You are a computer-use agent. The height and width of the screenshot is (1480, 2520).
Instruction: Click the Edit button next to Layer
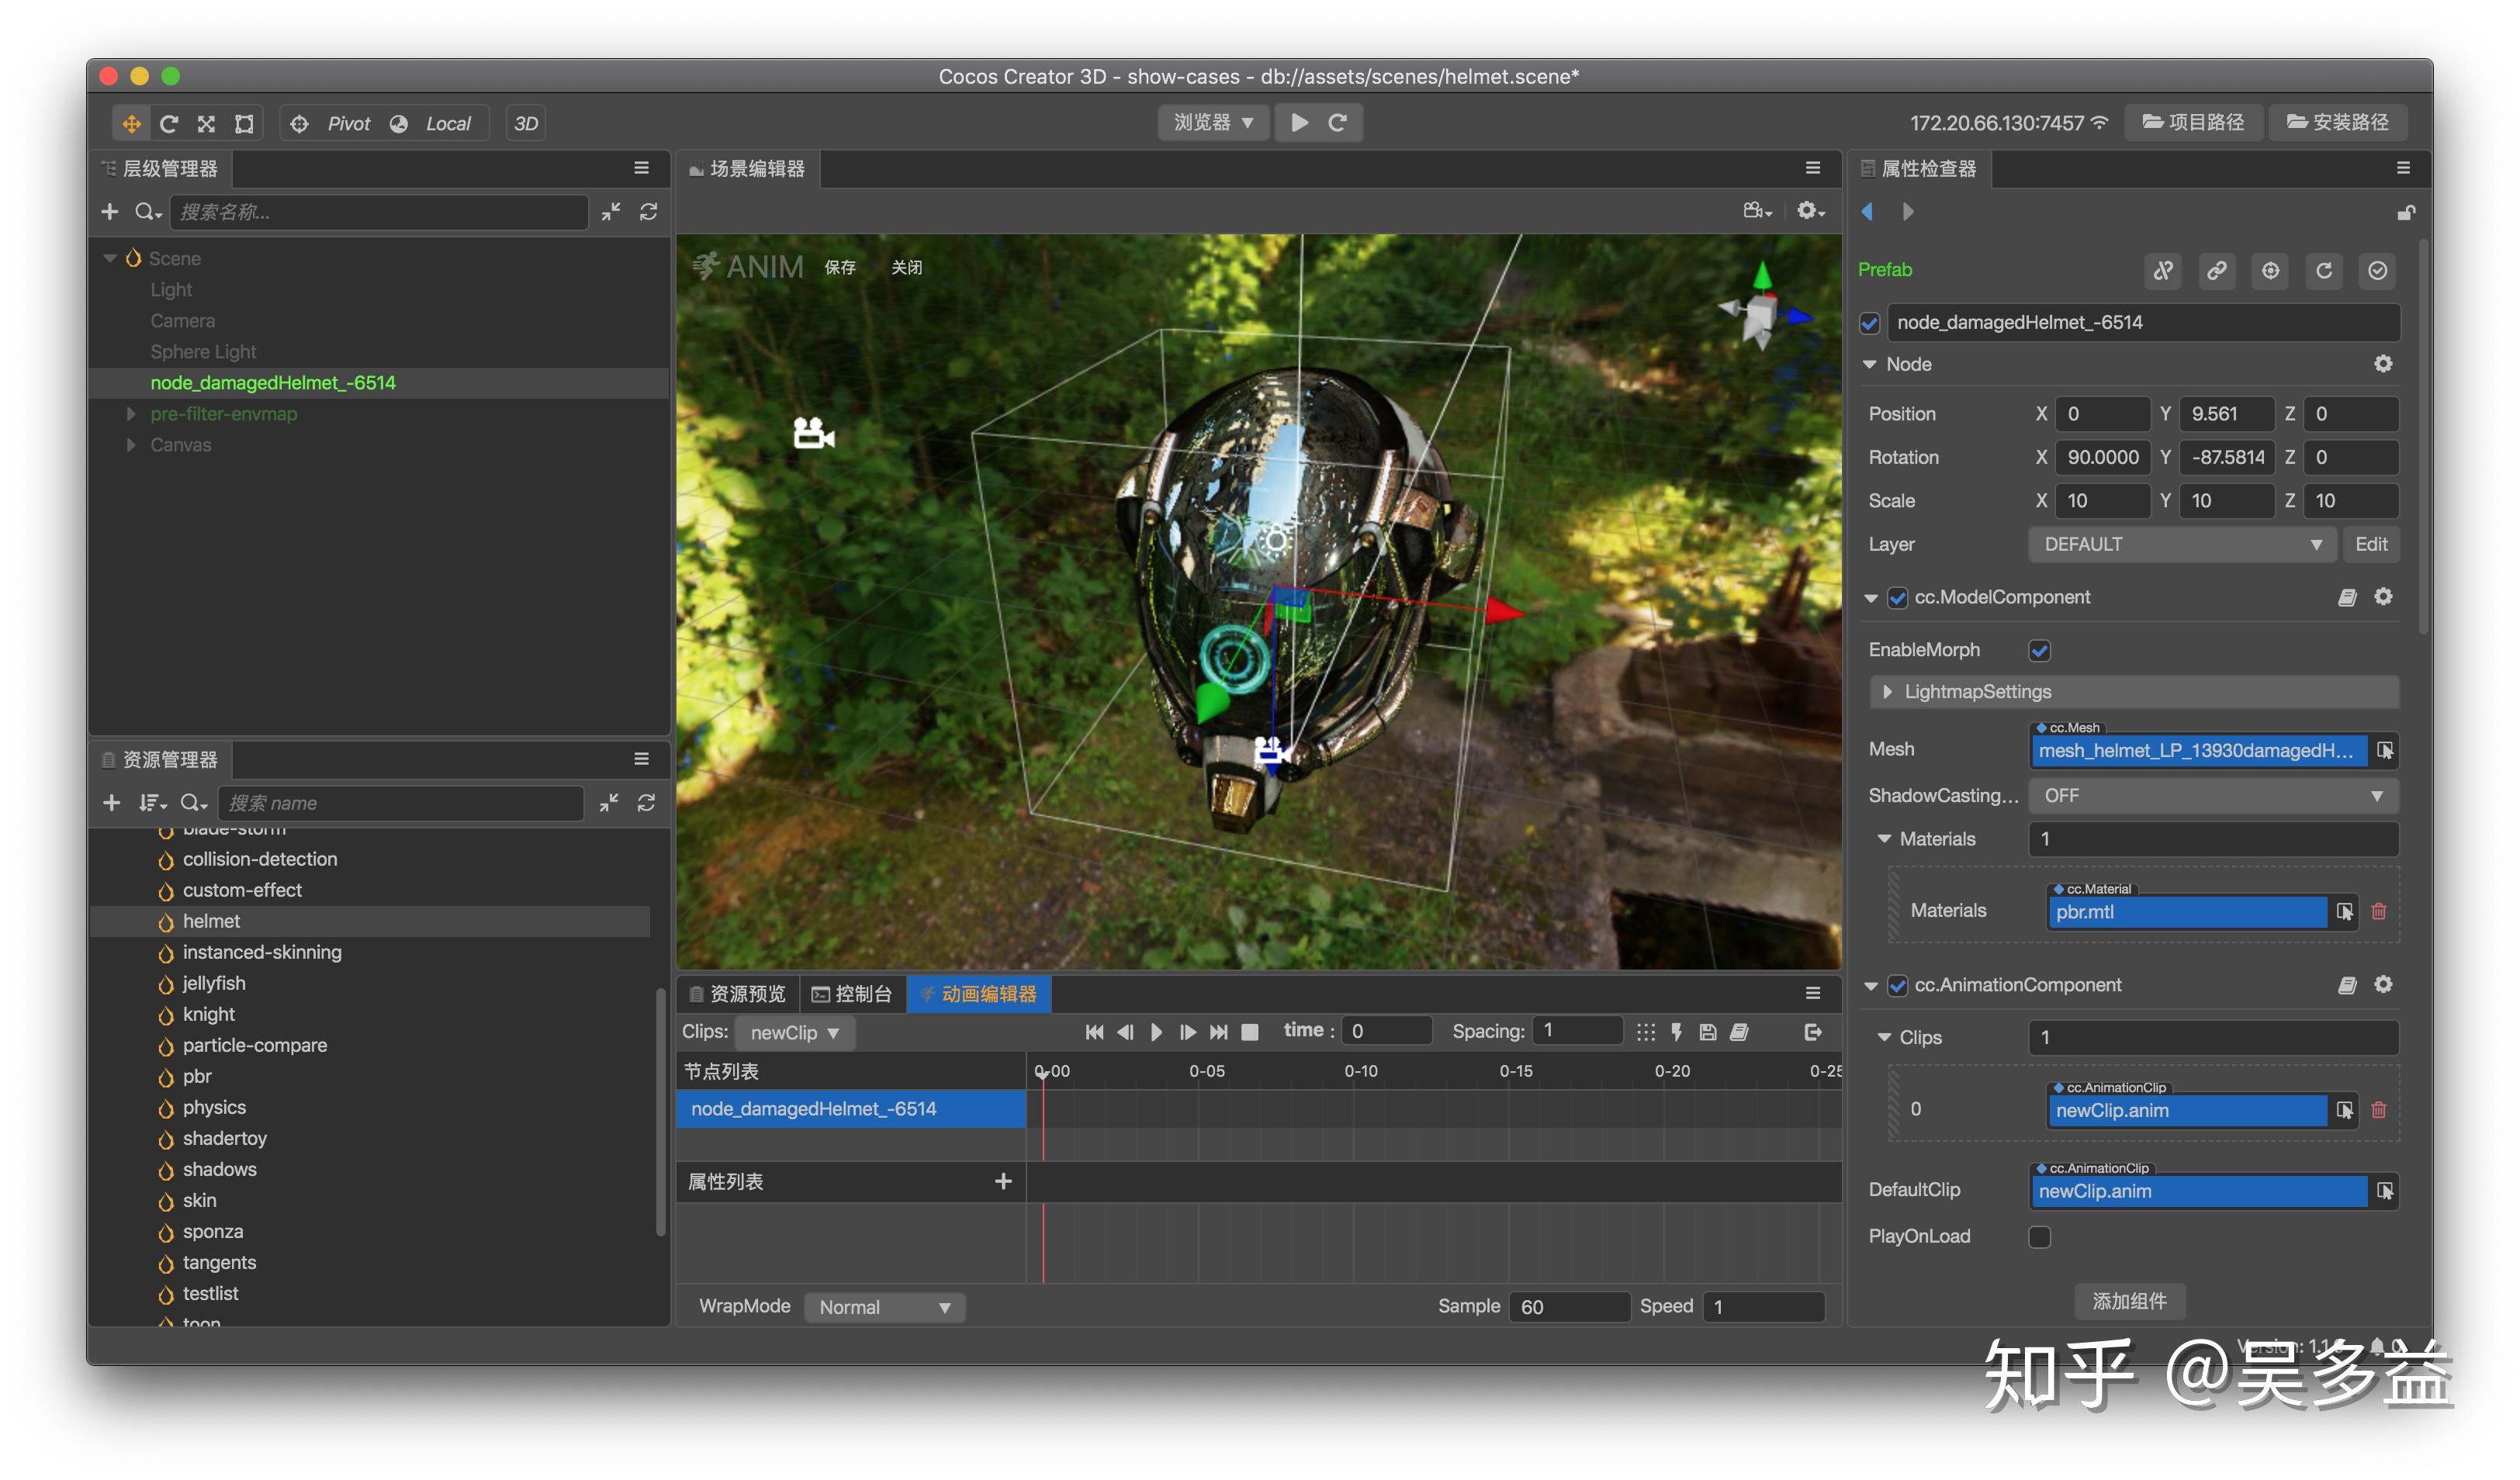(2370, 544)
